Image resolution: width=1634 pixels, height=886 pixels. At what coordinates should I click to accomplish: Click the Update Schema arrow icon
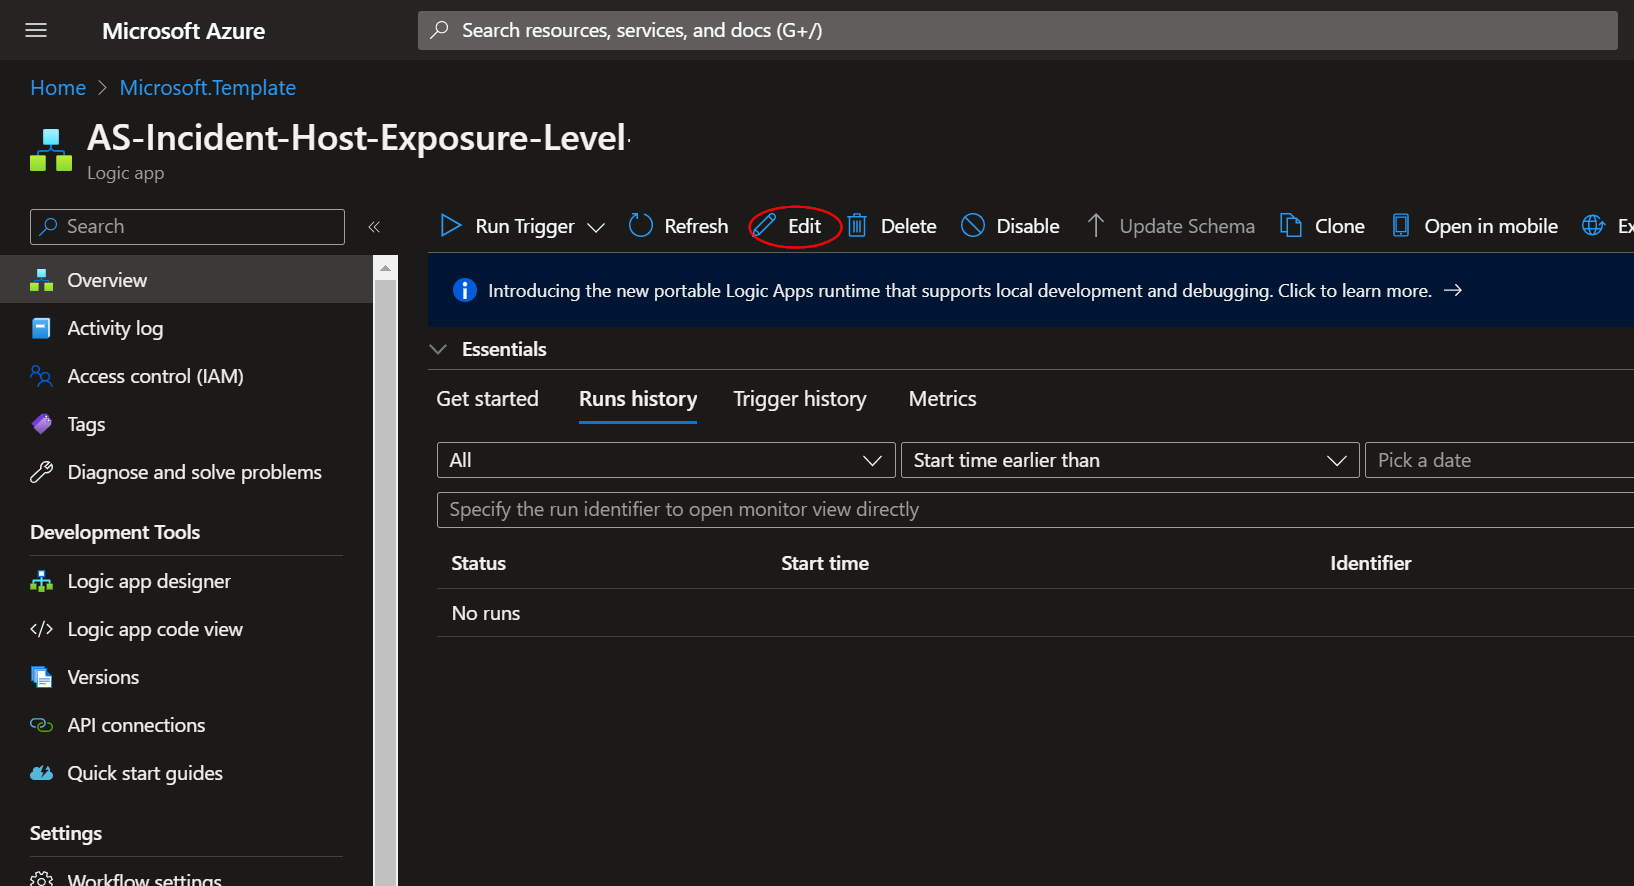pos(1096,226)
